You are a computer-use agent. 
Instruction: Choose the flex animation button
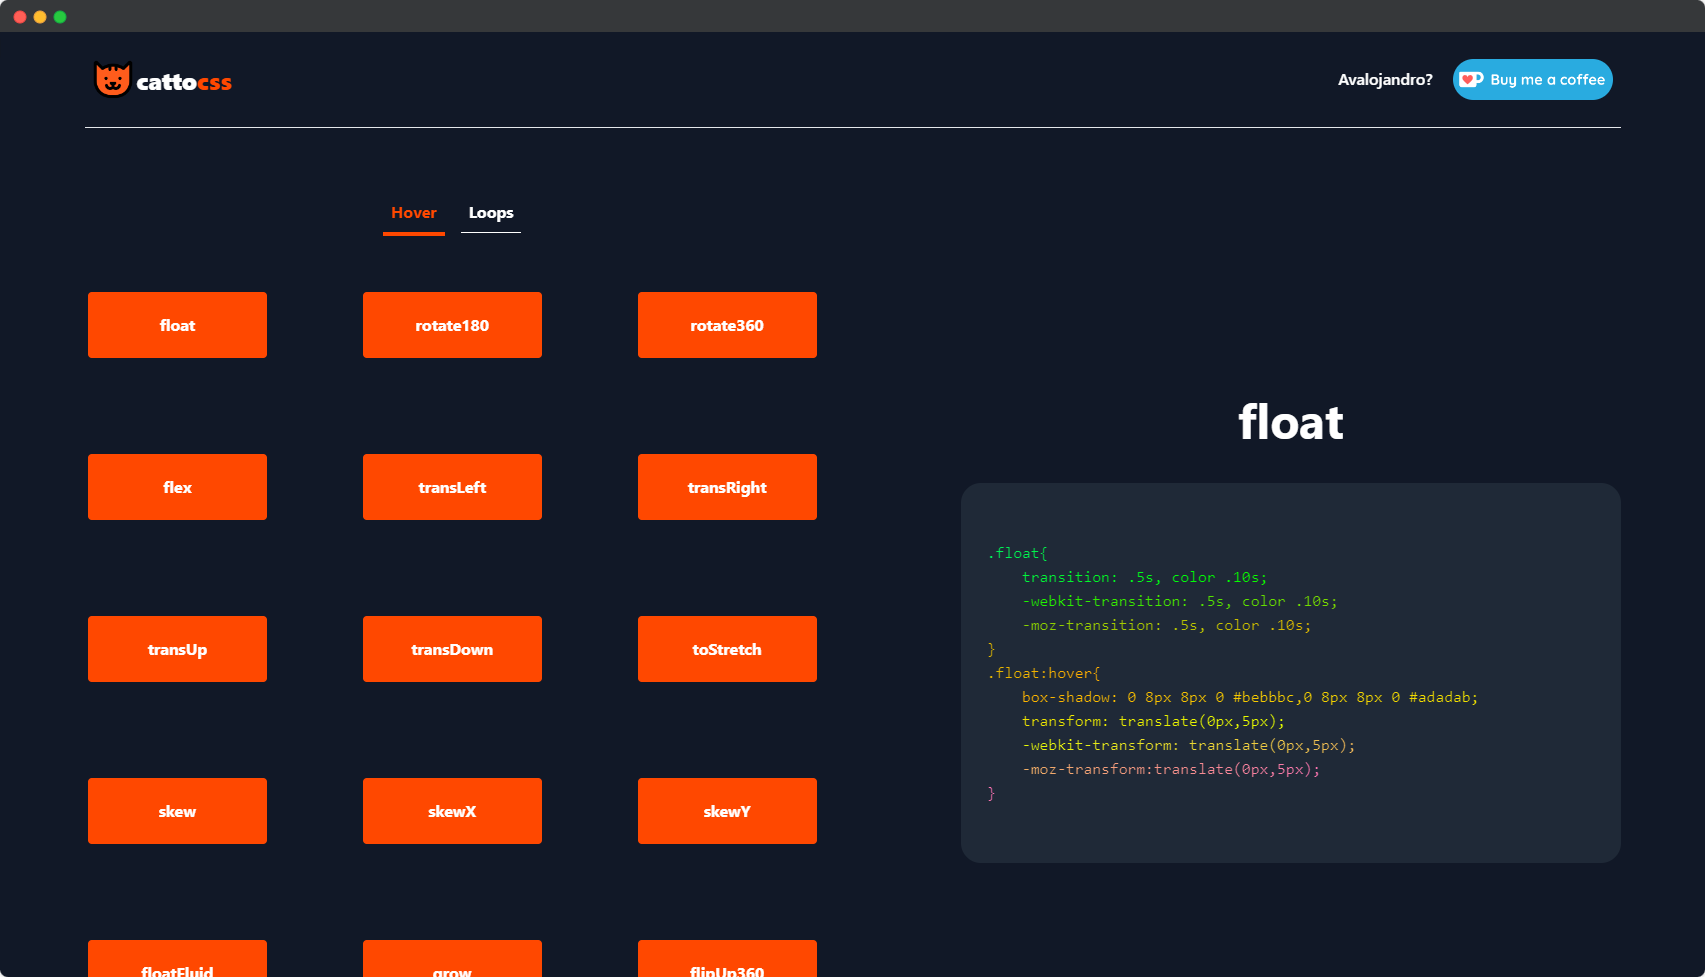tap(177, 487)
